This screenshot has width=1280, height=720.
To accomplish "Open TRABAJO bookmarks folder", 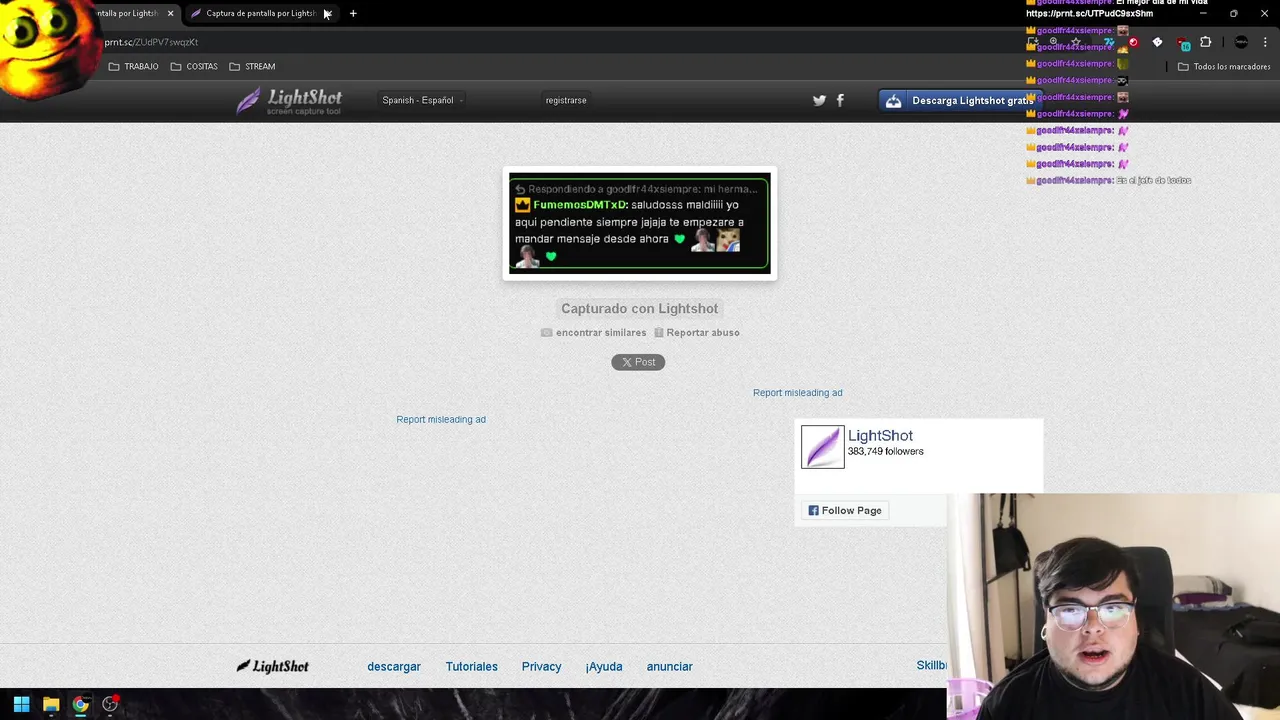I will click(x=134, y=66).
